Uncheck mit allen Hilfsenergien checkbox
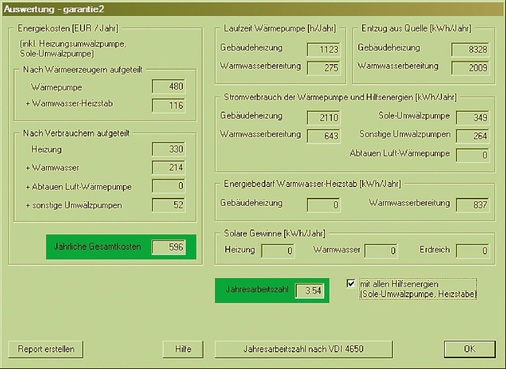506x369 pixels. tap(351, 284)
